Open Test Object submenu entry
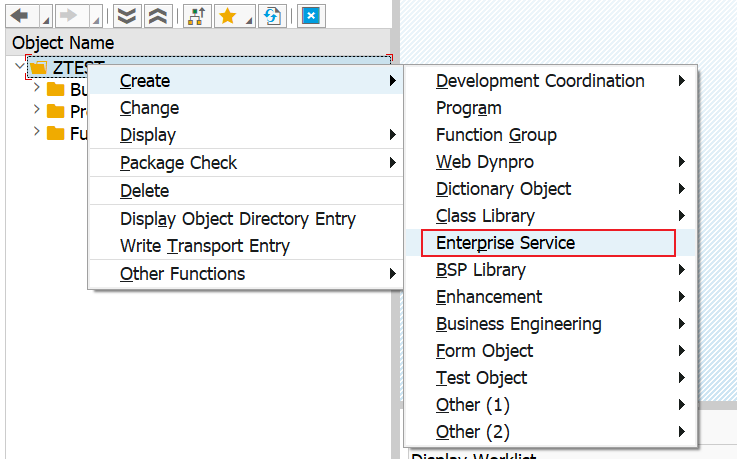737x459 pixels. [x=550, y=378]
